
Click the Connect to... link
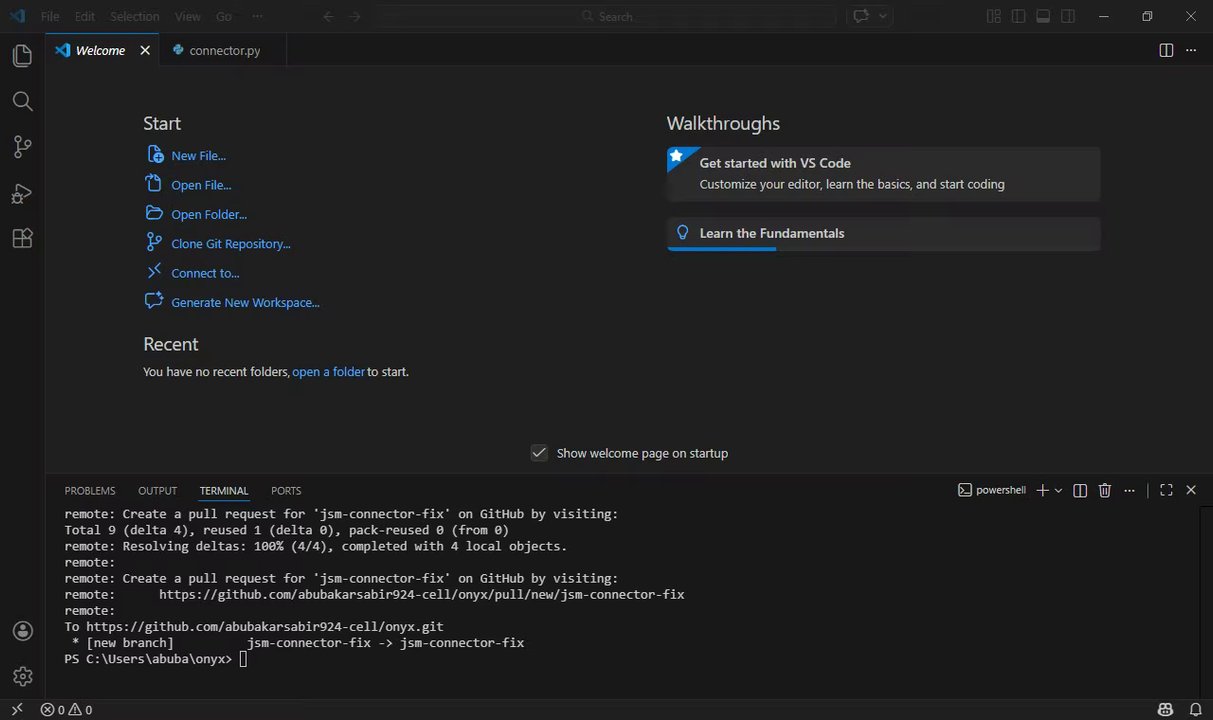click(x=205, y=273)
